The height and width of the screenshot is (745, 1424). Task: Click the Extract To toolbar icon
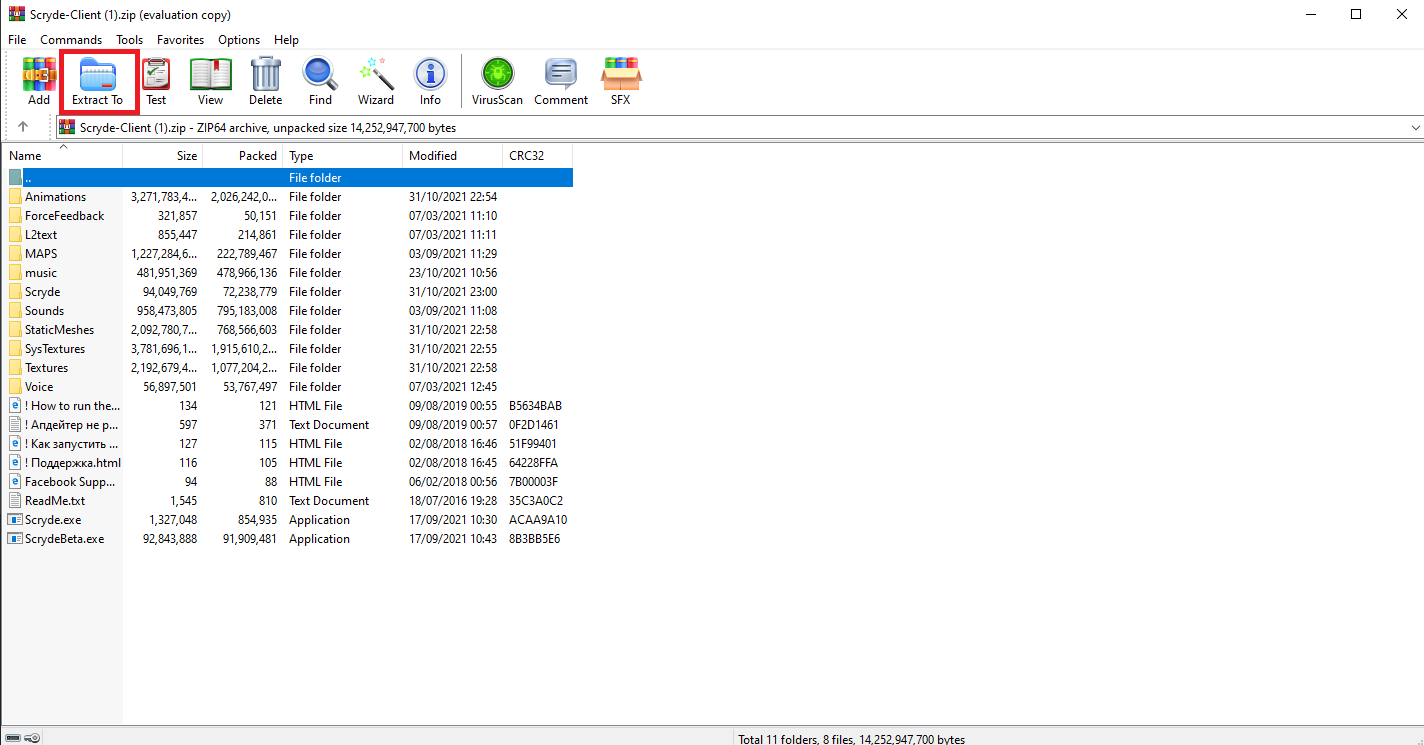(x=97, y=81)
